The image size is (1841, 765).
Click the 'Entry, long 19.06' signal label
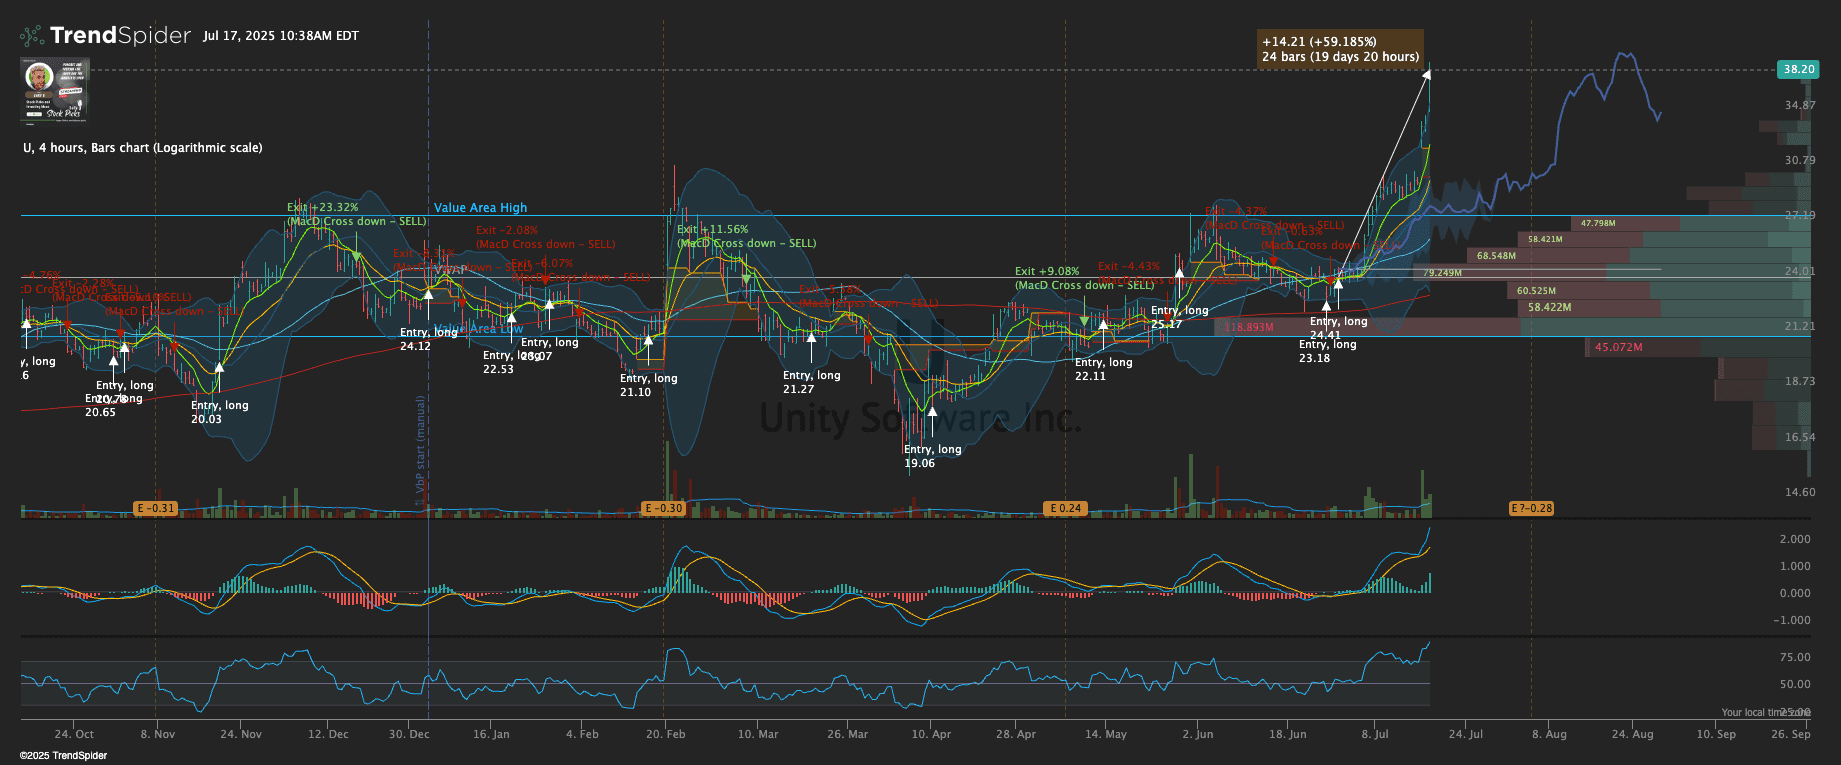[x=932, y=456]
